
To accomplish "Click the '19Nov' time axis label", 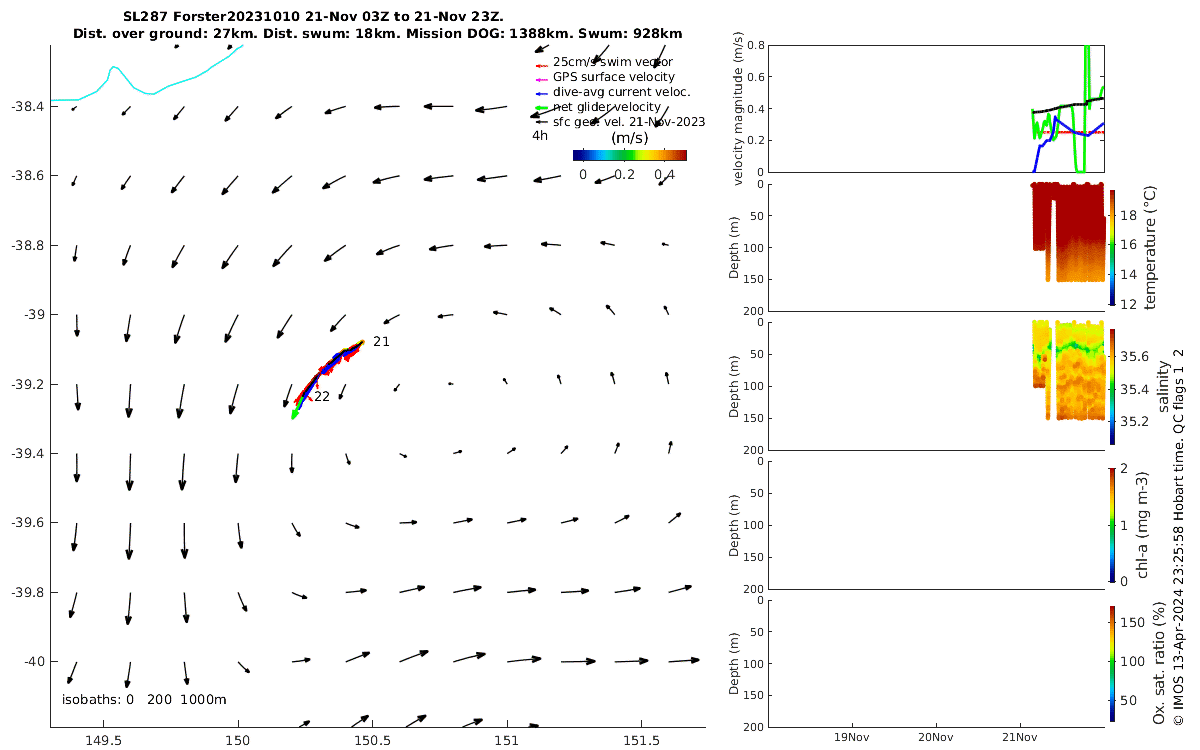I will pos(852,736).
